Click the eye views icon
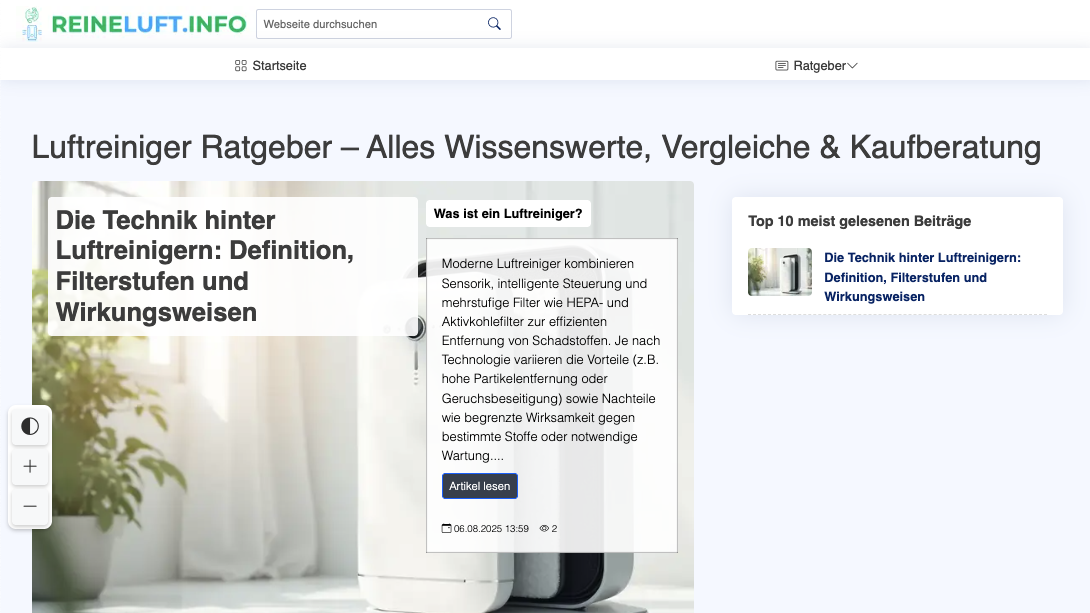 [544, 528]
